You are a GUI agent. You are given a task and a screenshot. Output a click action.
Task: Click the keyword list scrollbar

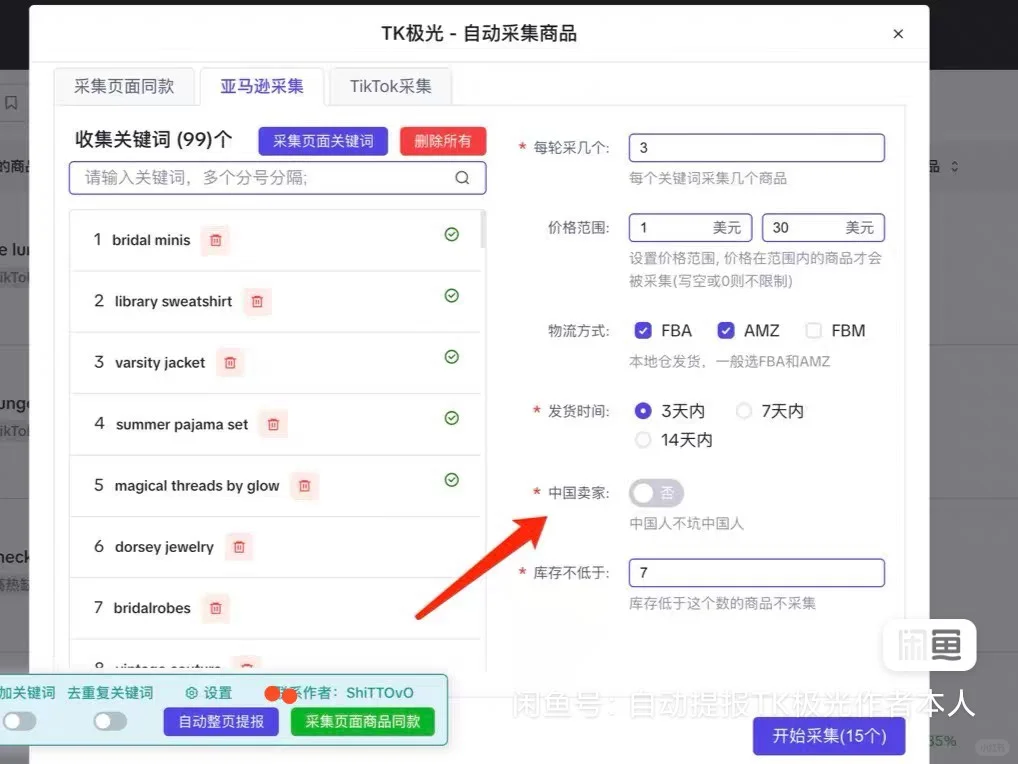[x=483, y=229]
